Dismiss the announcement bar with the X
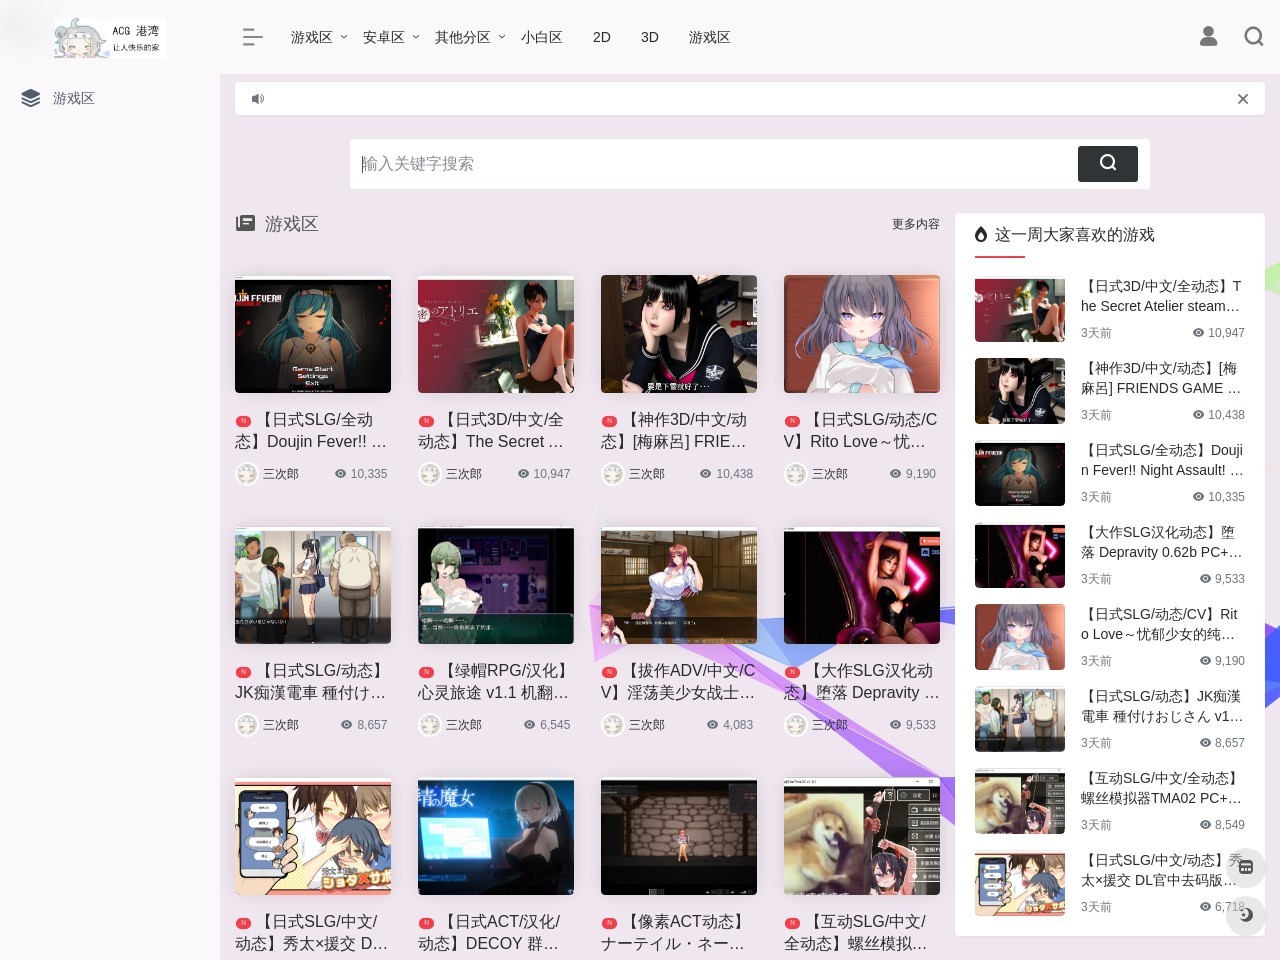This screenshot has width=1280, height=960. point(1242,99)
